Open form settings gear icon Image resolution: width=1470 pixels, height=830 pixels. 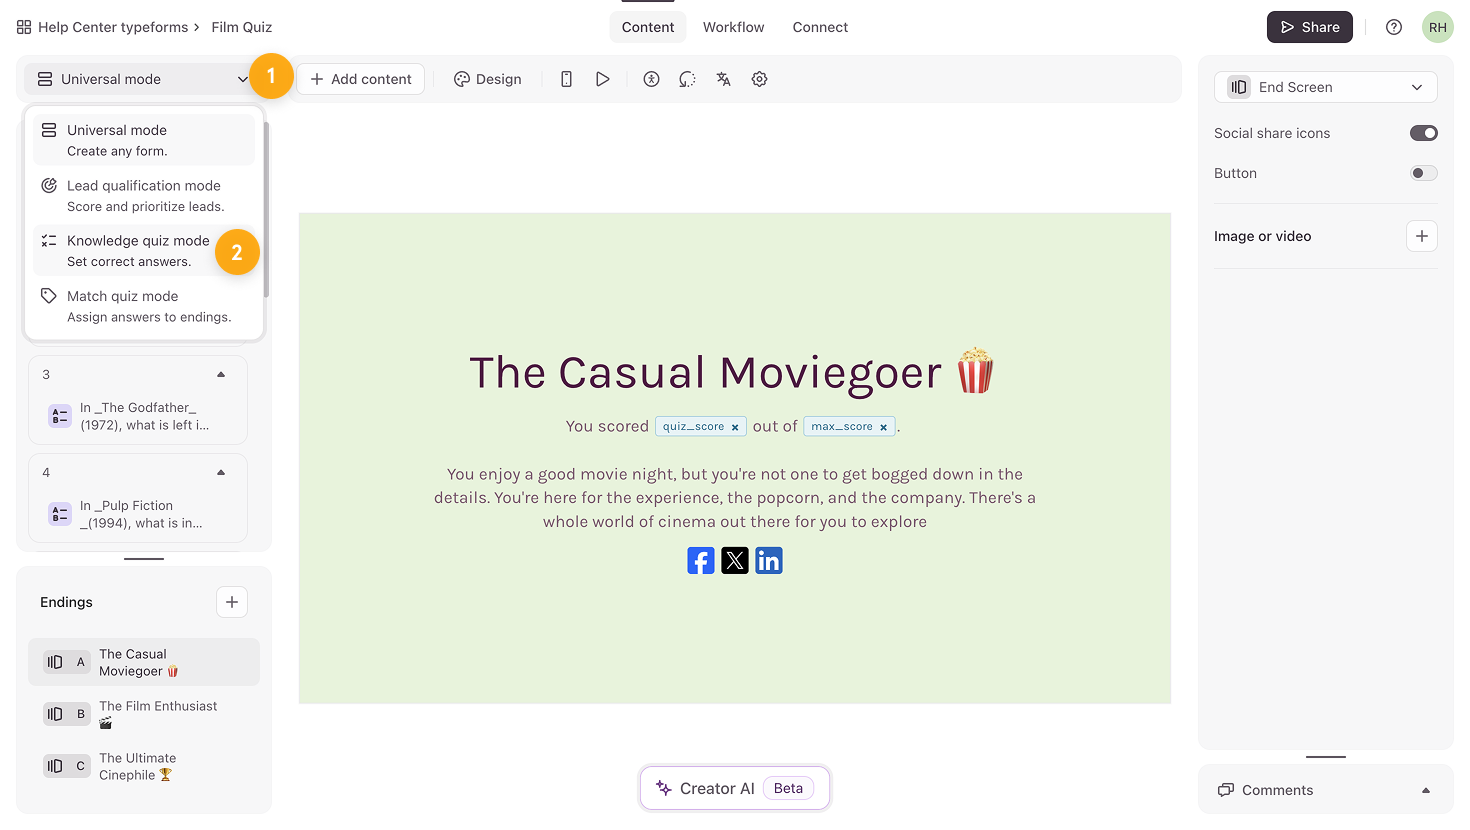[759, 79]
